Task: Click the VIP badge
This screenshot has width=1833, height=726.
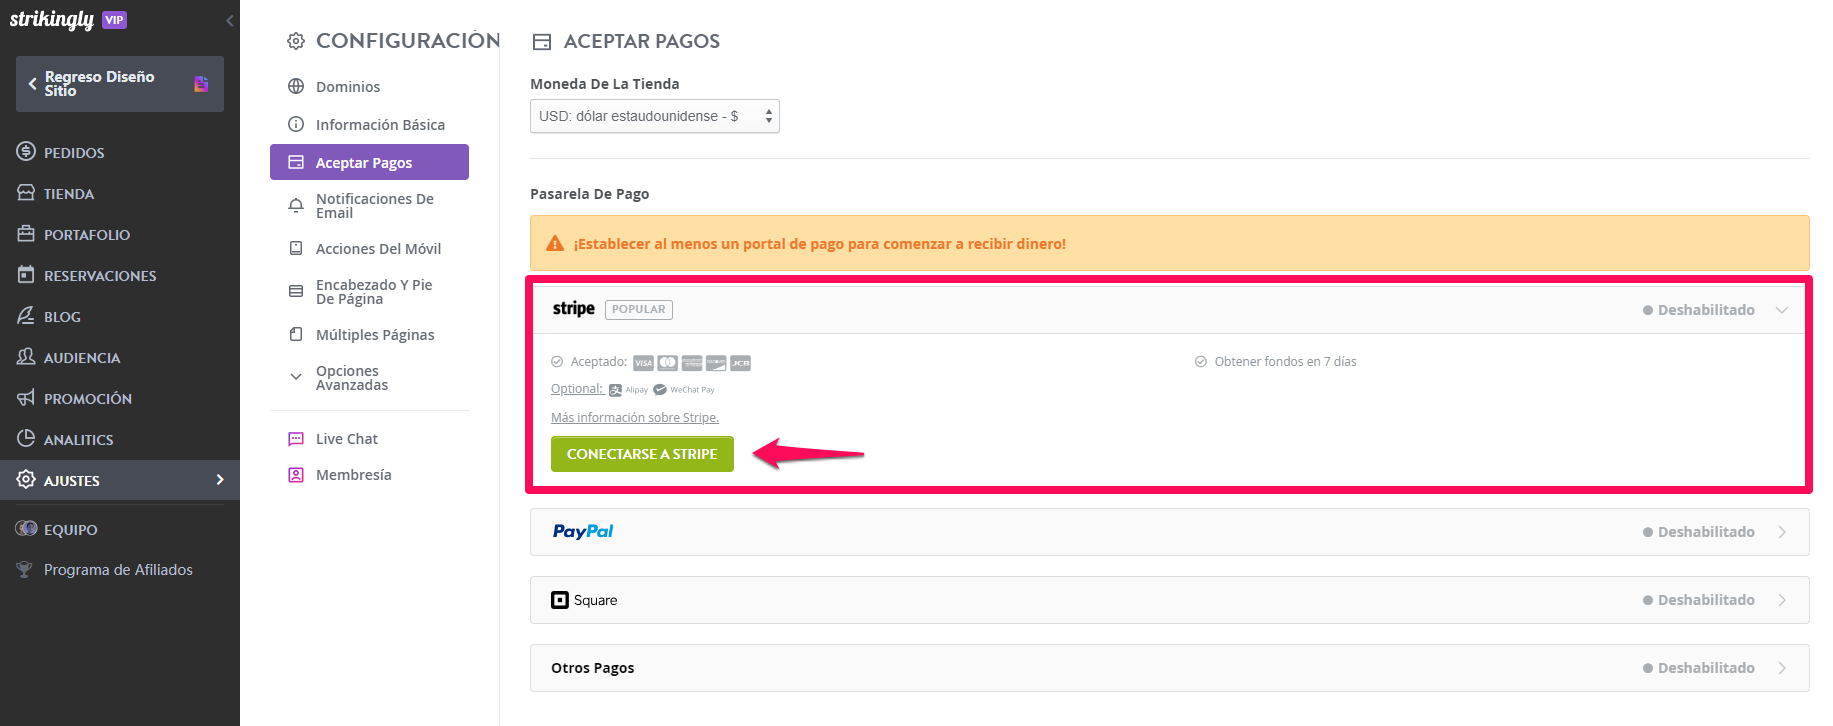Action: pyautogui.click(x=115, y=20)
